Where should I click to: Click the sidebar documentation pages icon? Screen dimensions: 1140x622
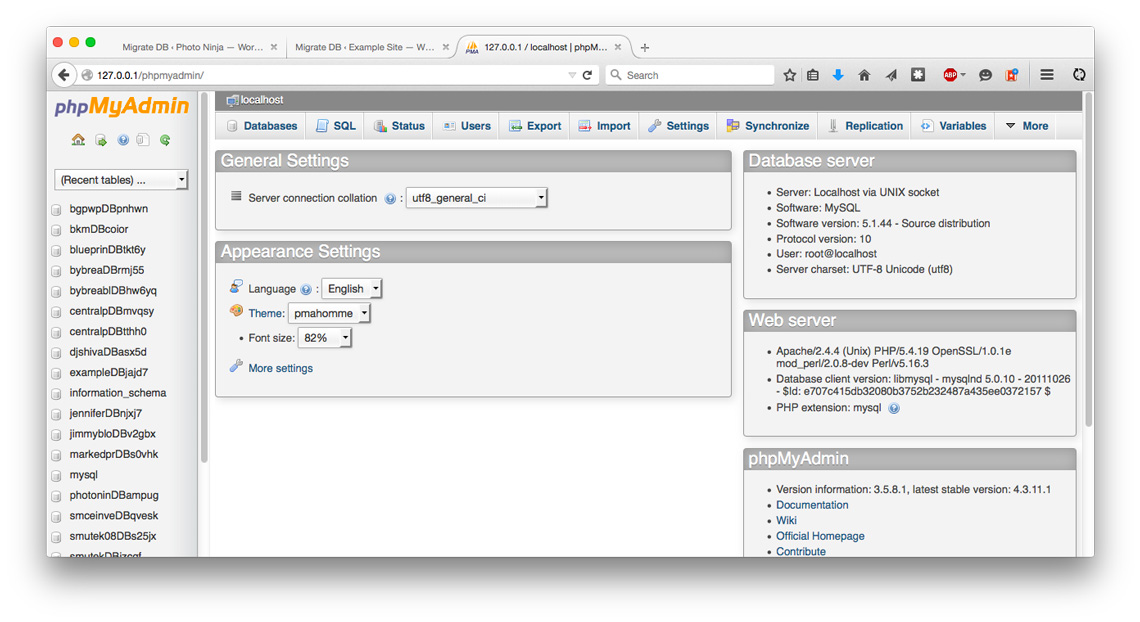click(x=143, y=140)
